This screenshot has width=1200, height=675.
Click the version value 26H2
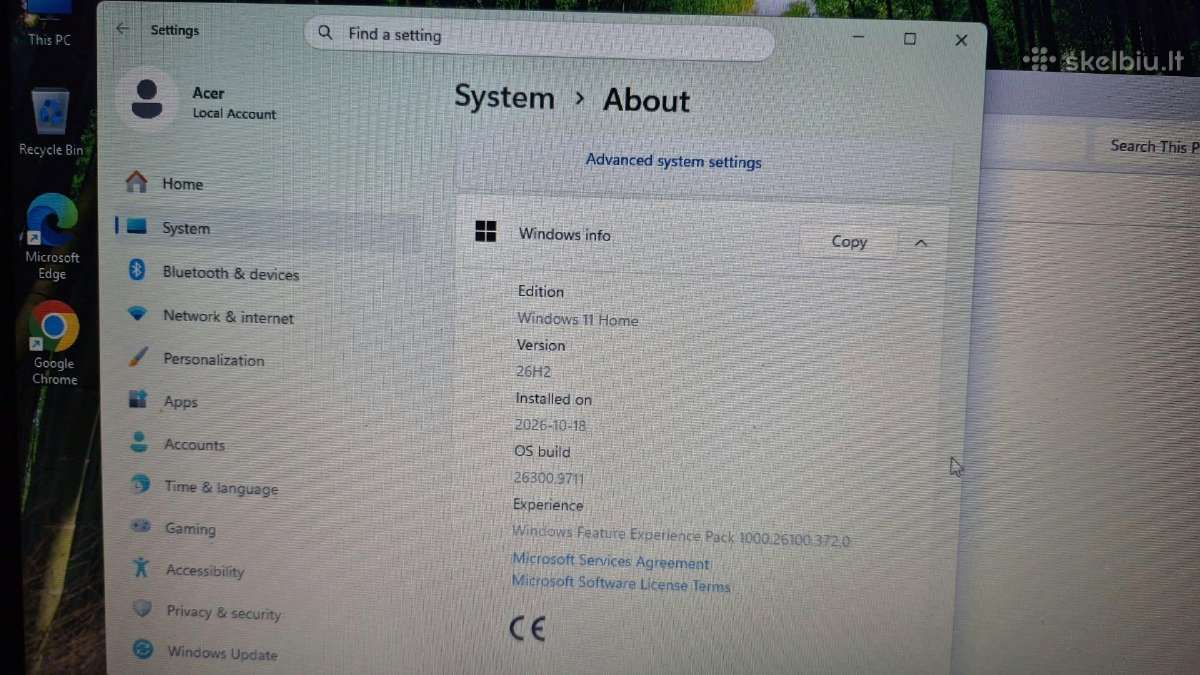(x=533, y=371)
